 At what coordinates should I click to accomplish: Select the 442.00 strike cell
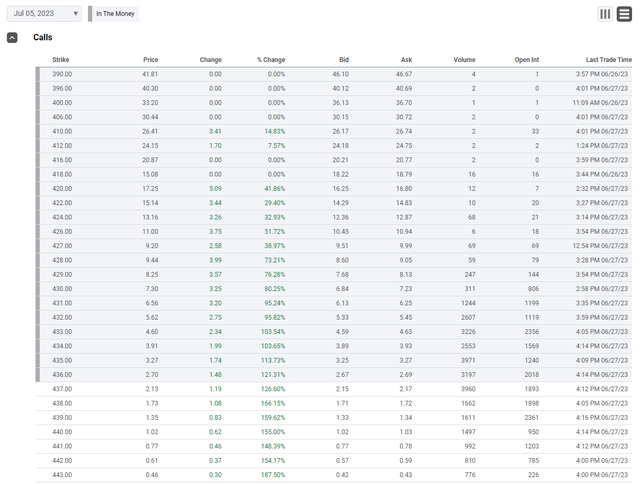click(62, 460)
